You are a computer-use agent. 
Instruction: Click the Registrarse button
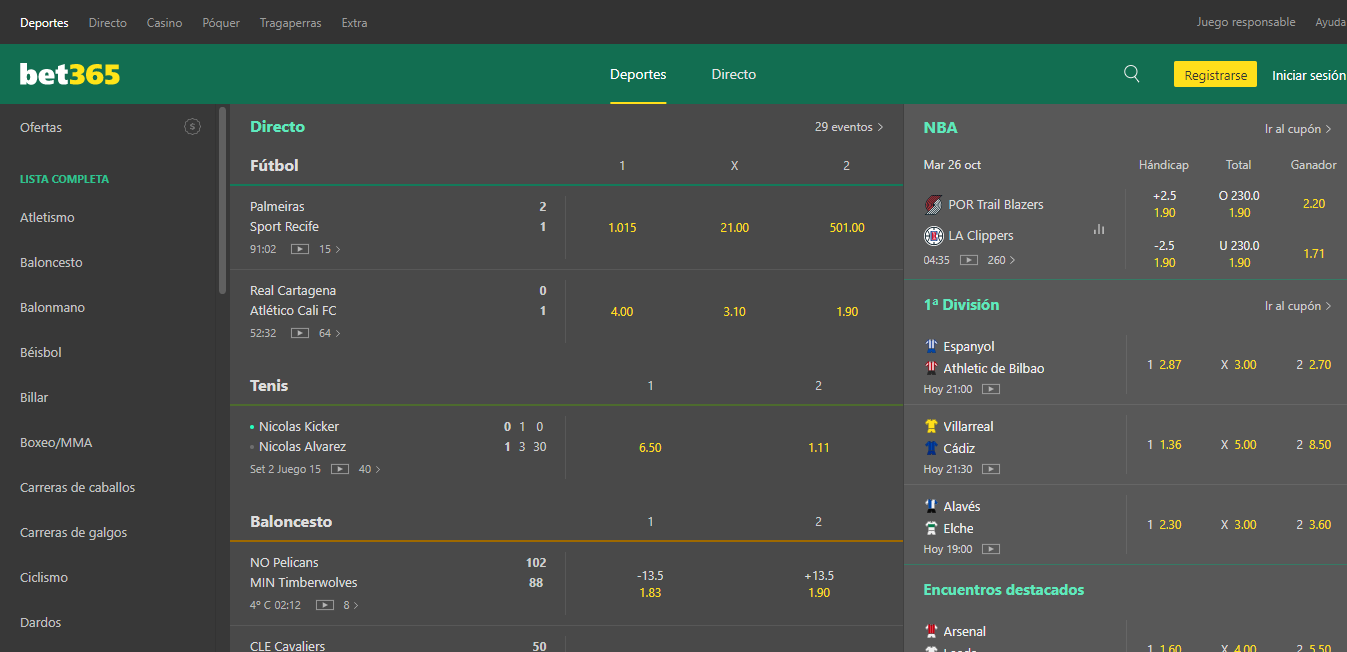pos(1215,75)
